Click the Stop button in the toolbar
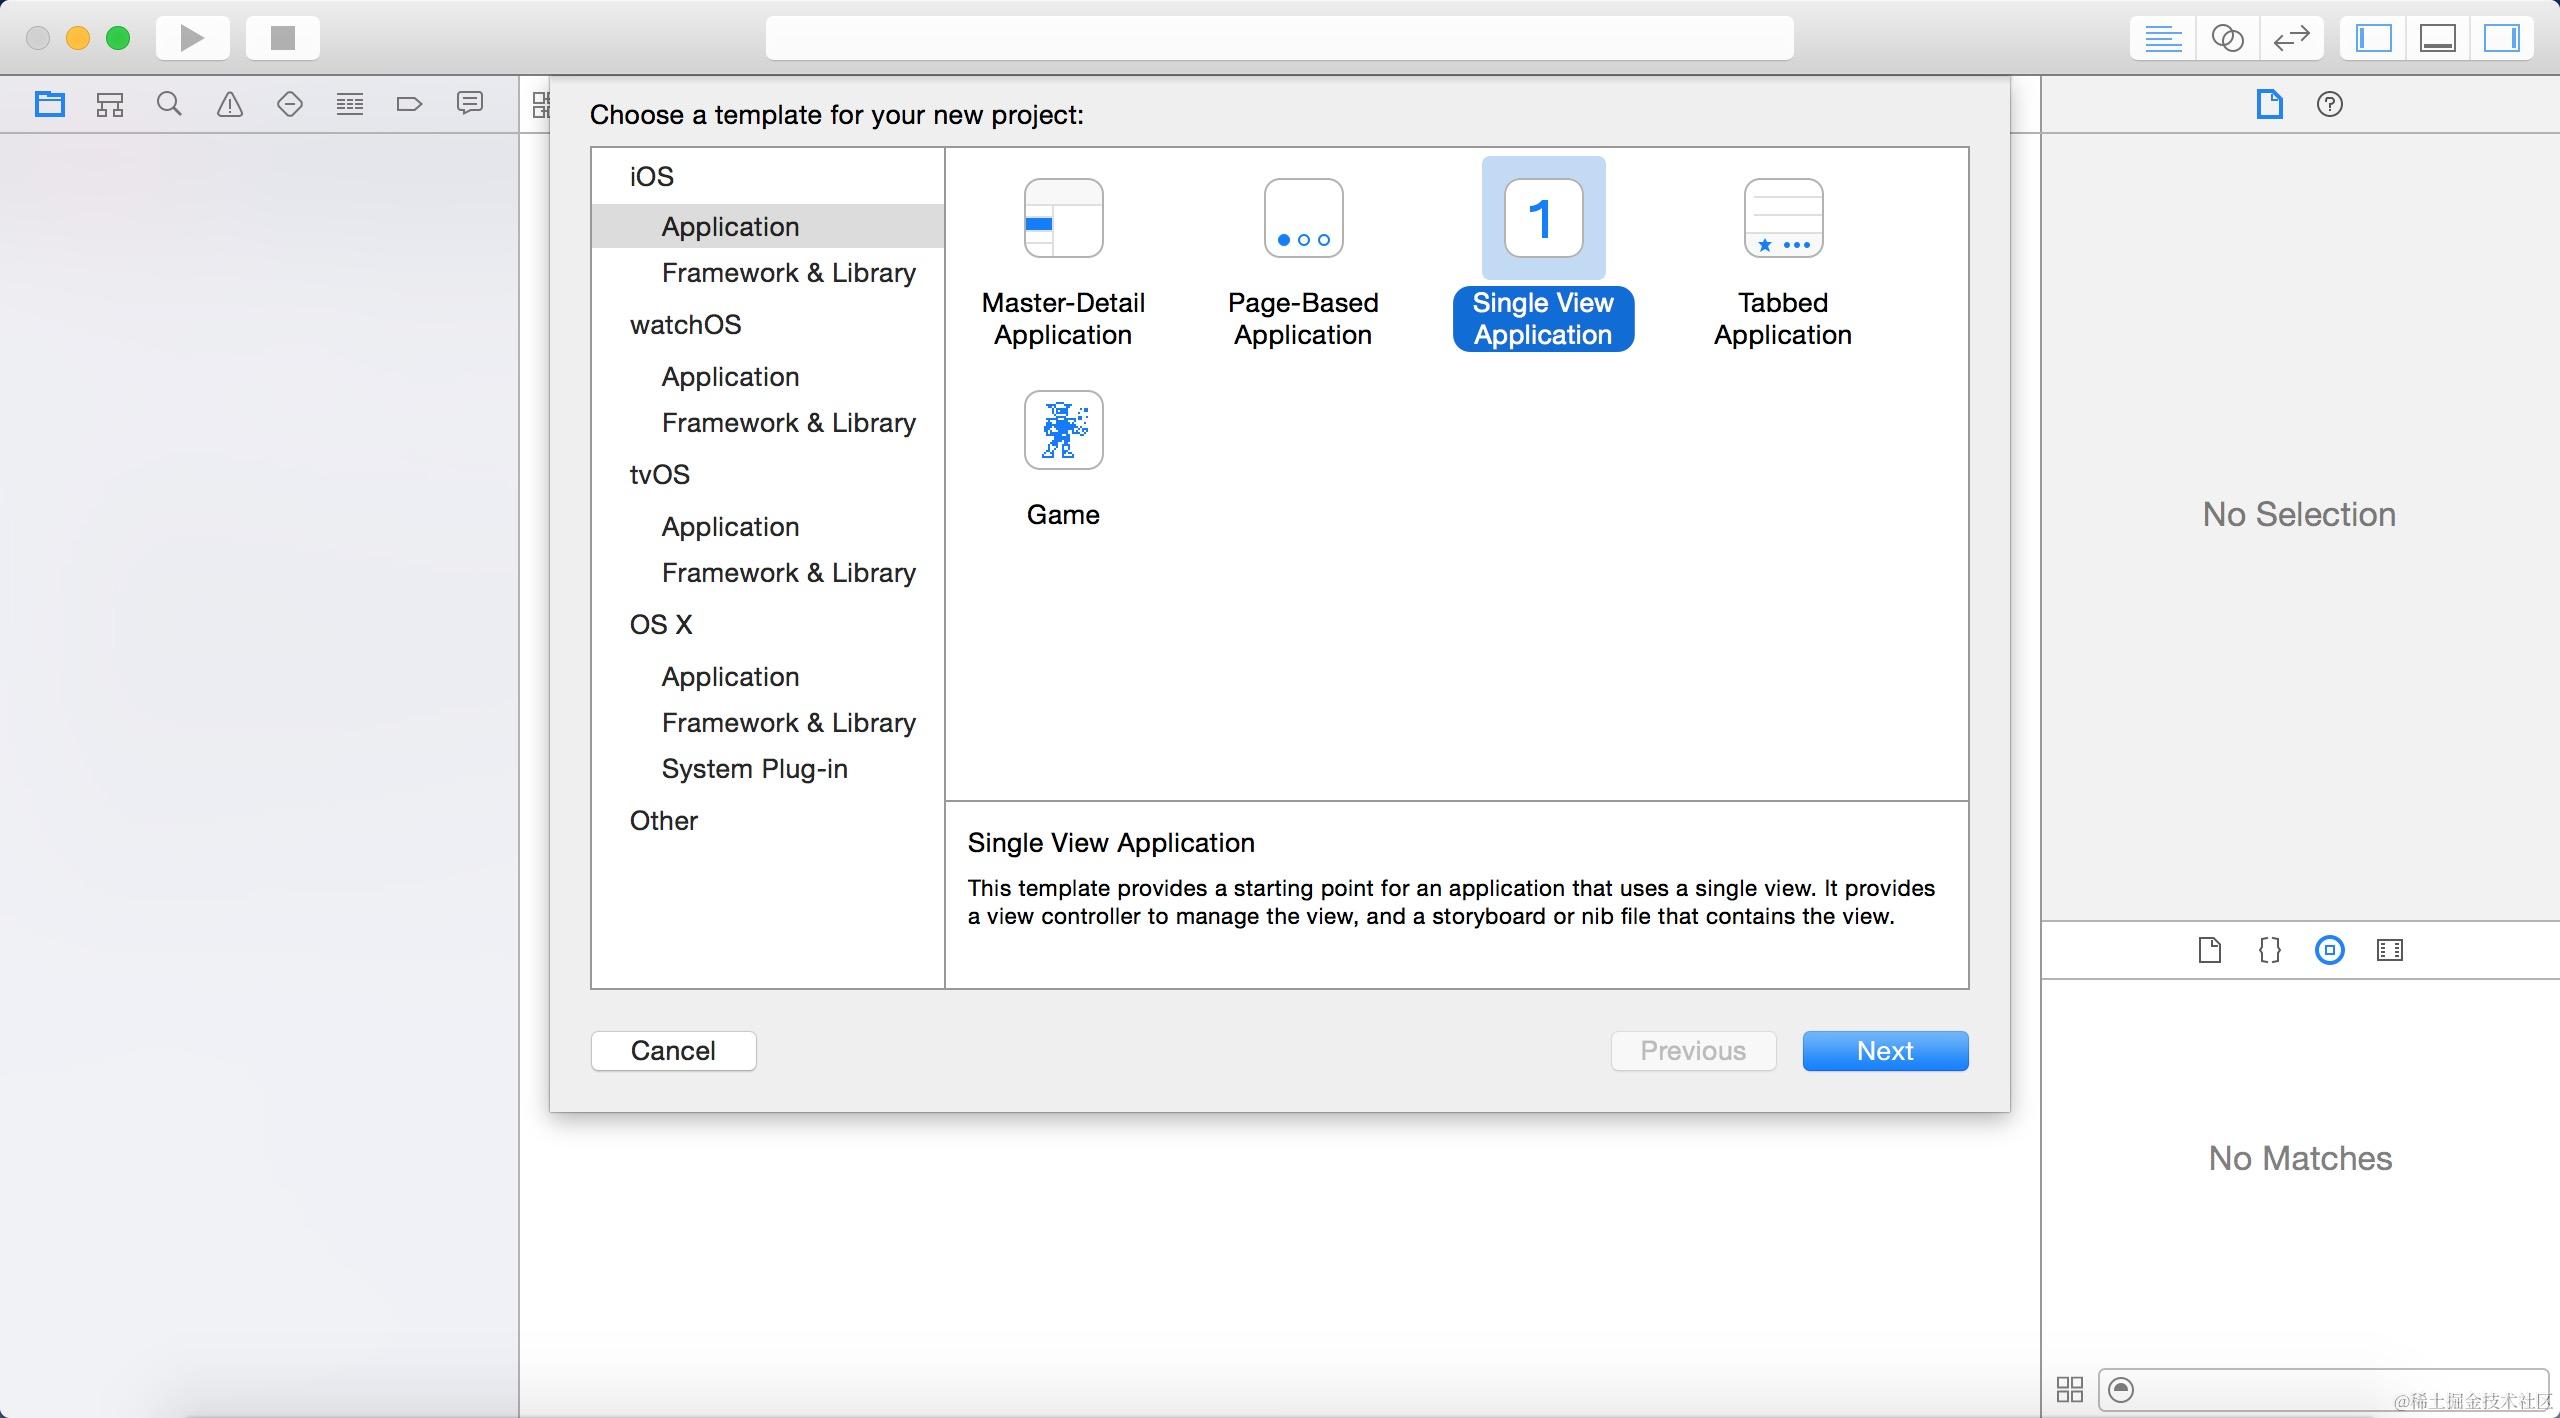Screen dimensions: 2560x1418 pyautogui.click(x=283, y=38)
